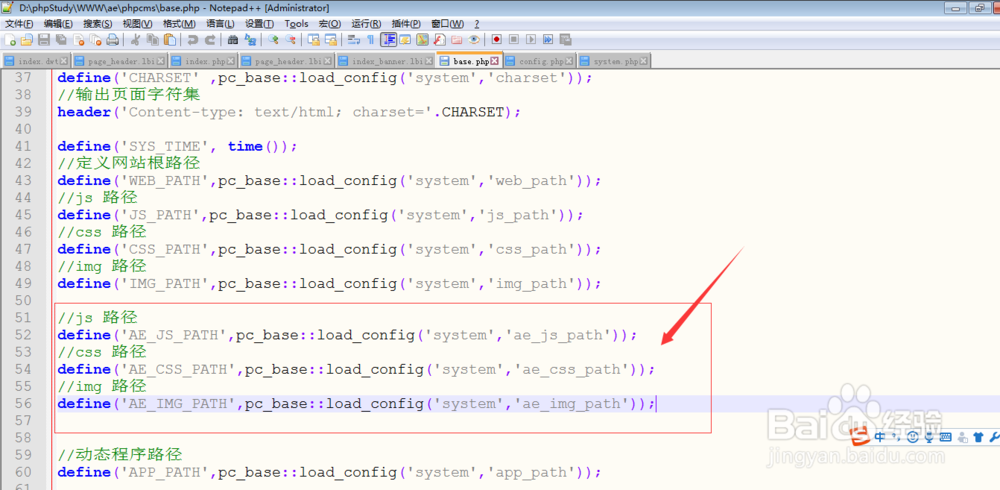Screen dimensions: 1000x490
Task: Toggle synchronized horizontal scrolling
Action: [330, 40]
